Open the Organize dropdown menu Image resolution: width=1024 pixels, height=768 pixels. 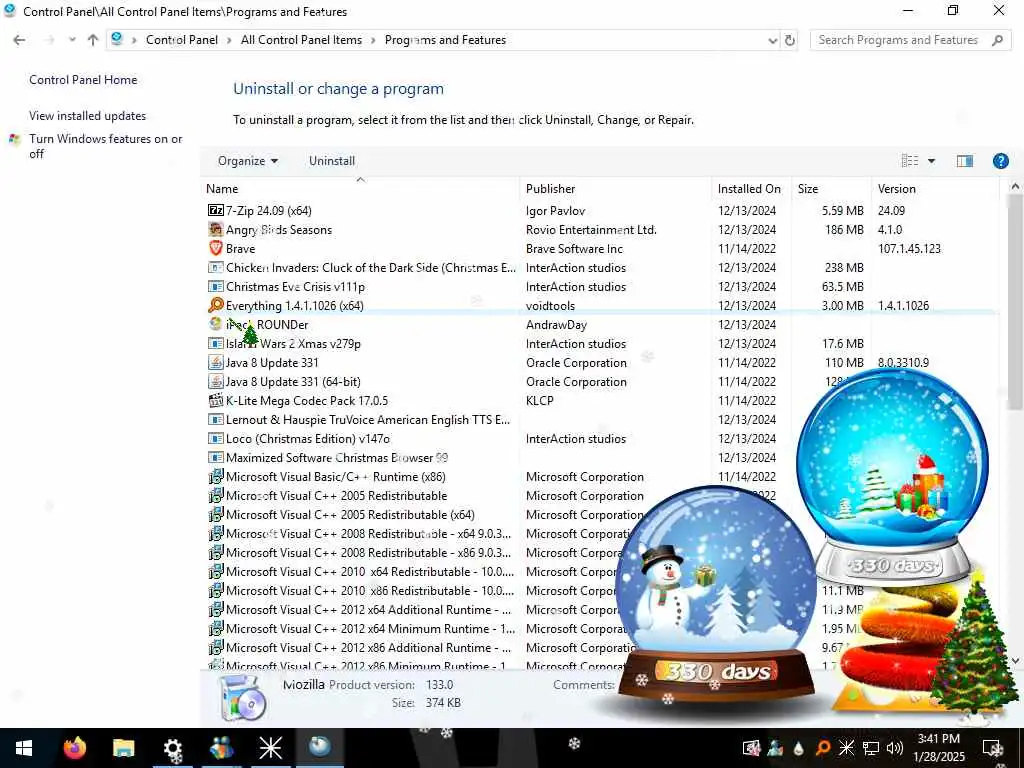(x=248, y=161)
